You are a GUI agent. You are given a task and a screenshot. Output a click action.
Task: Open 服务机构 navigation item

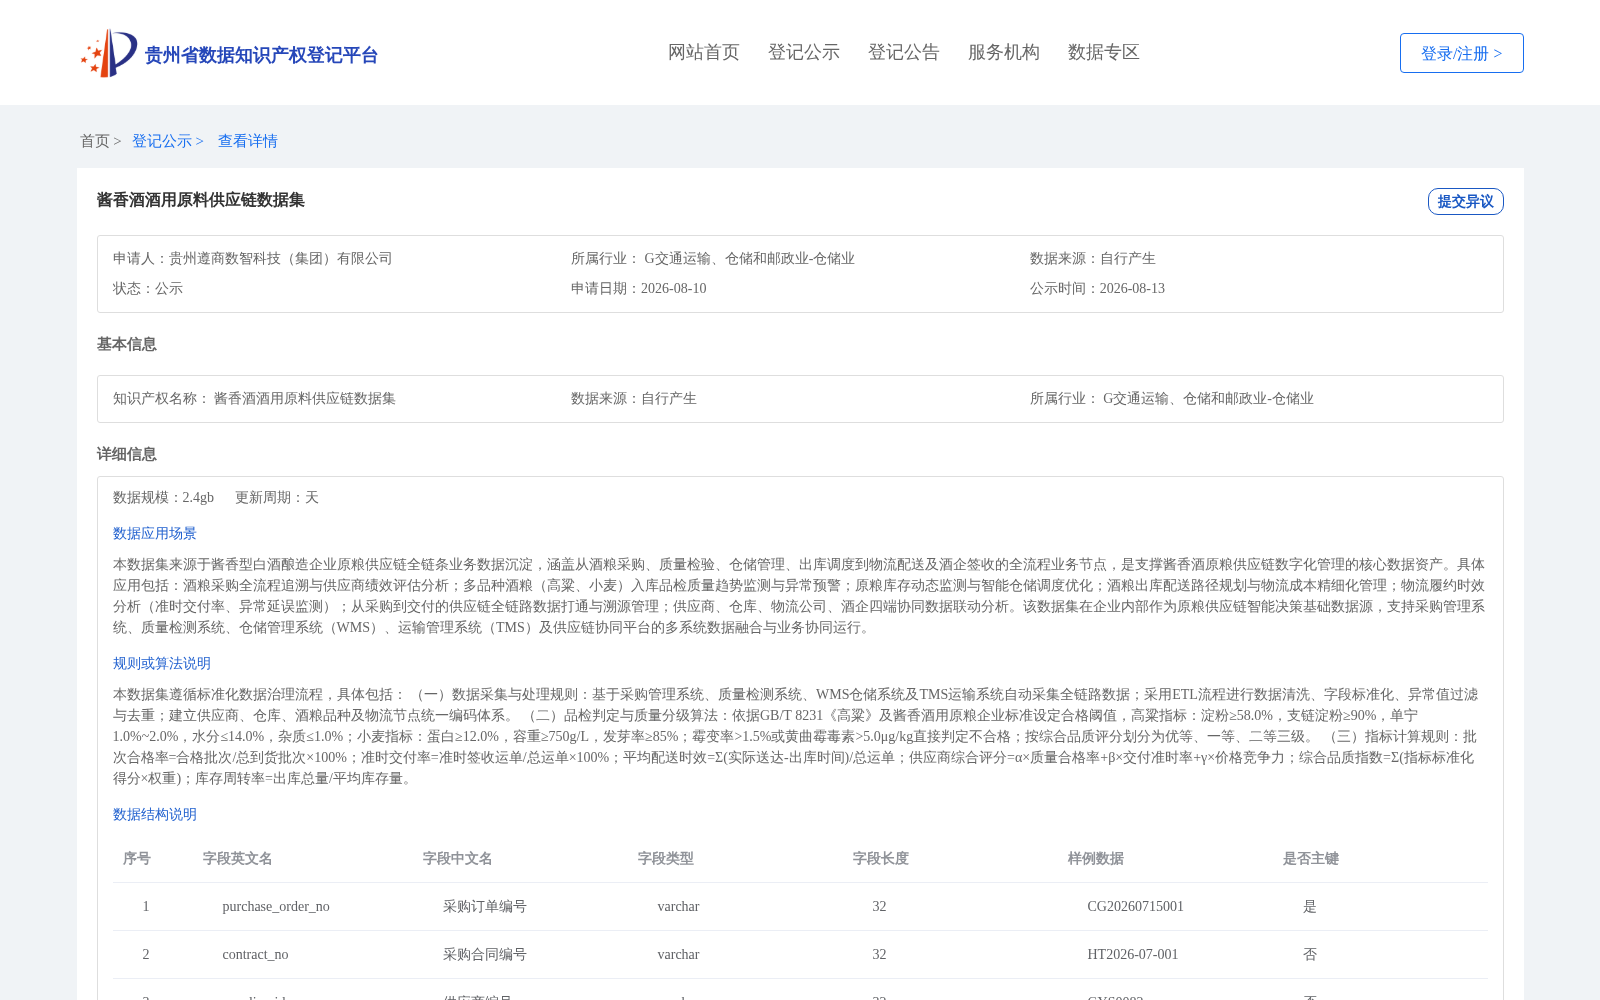tap(1004, 52)
